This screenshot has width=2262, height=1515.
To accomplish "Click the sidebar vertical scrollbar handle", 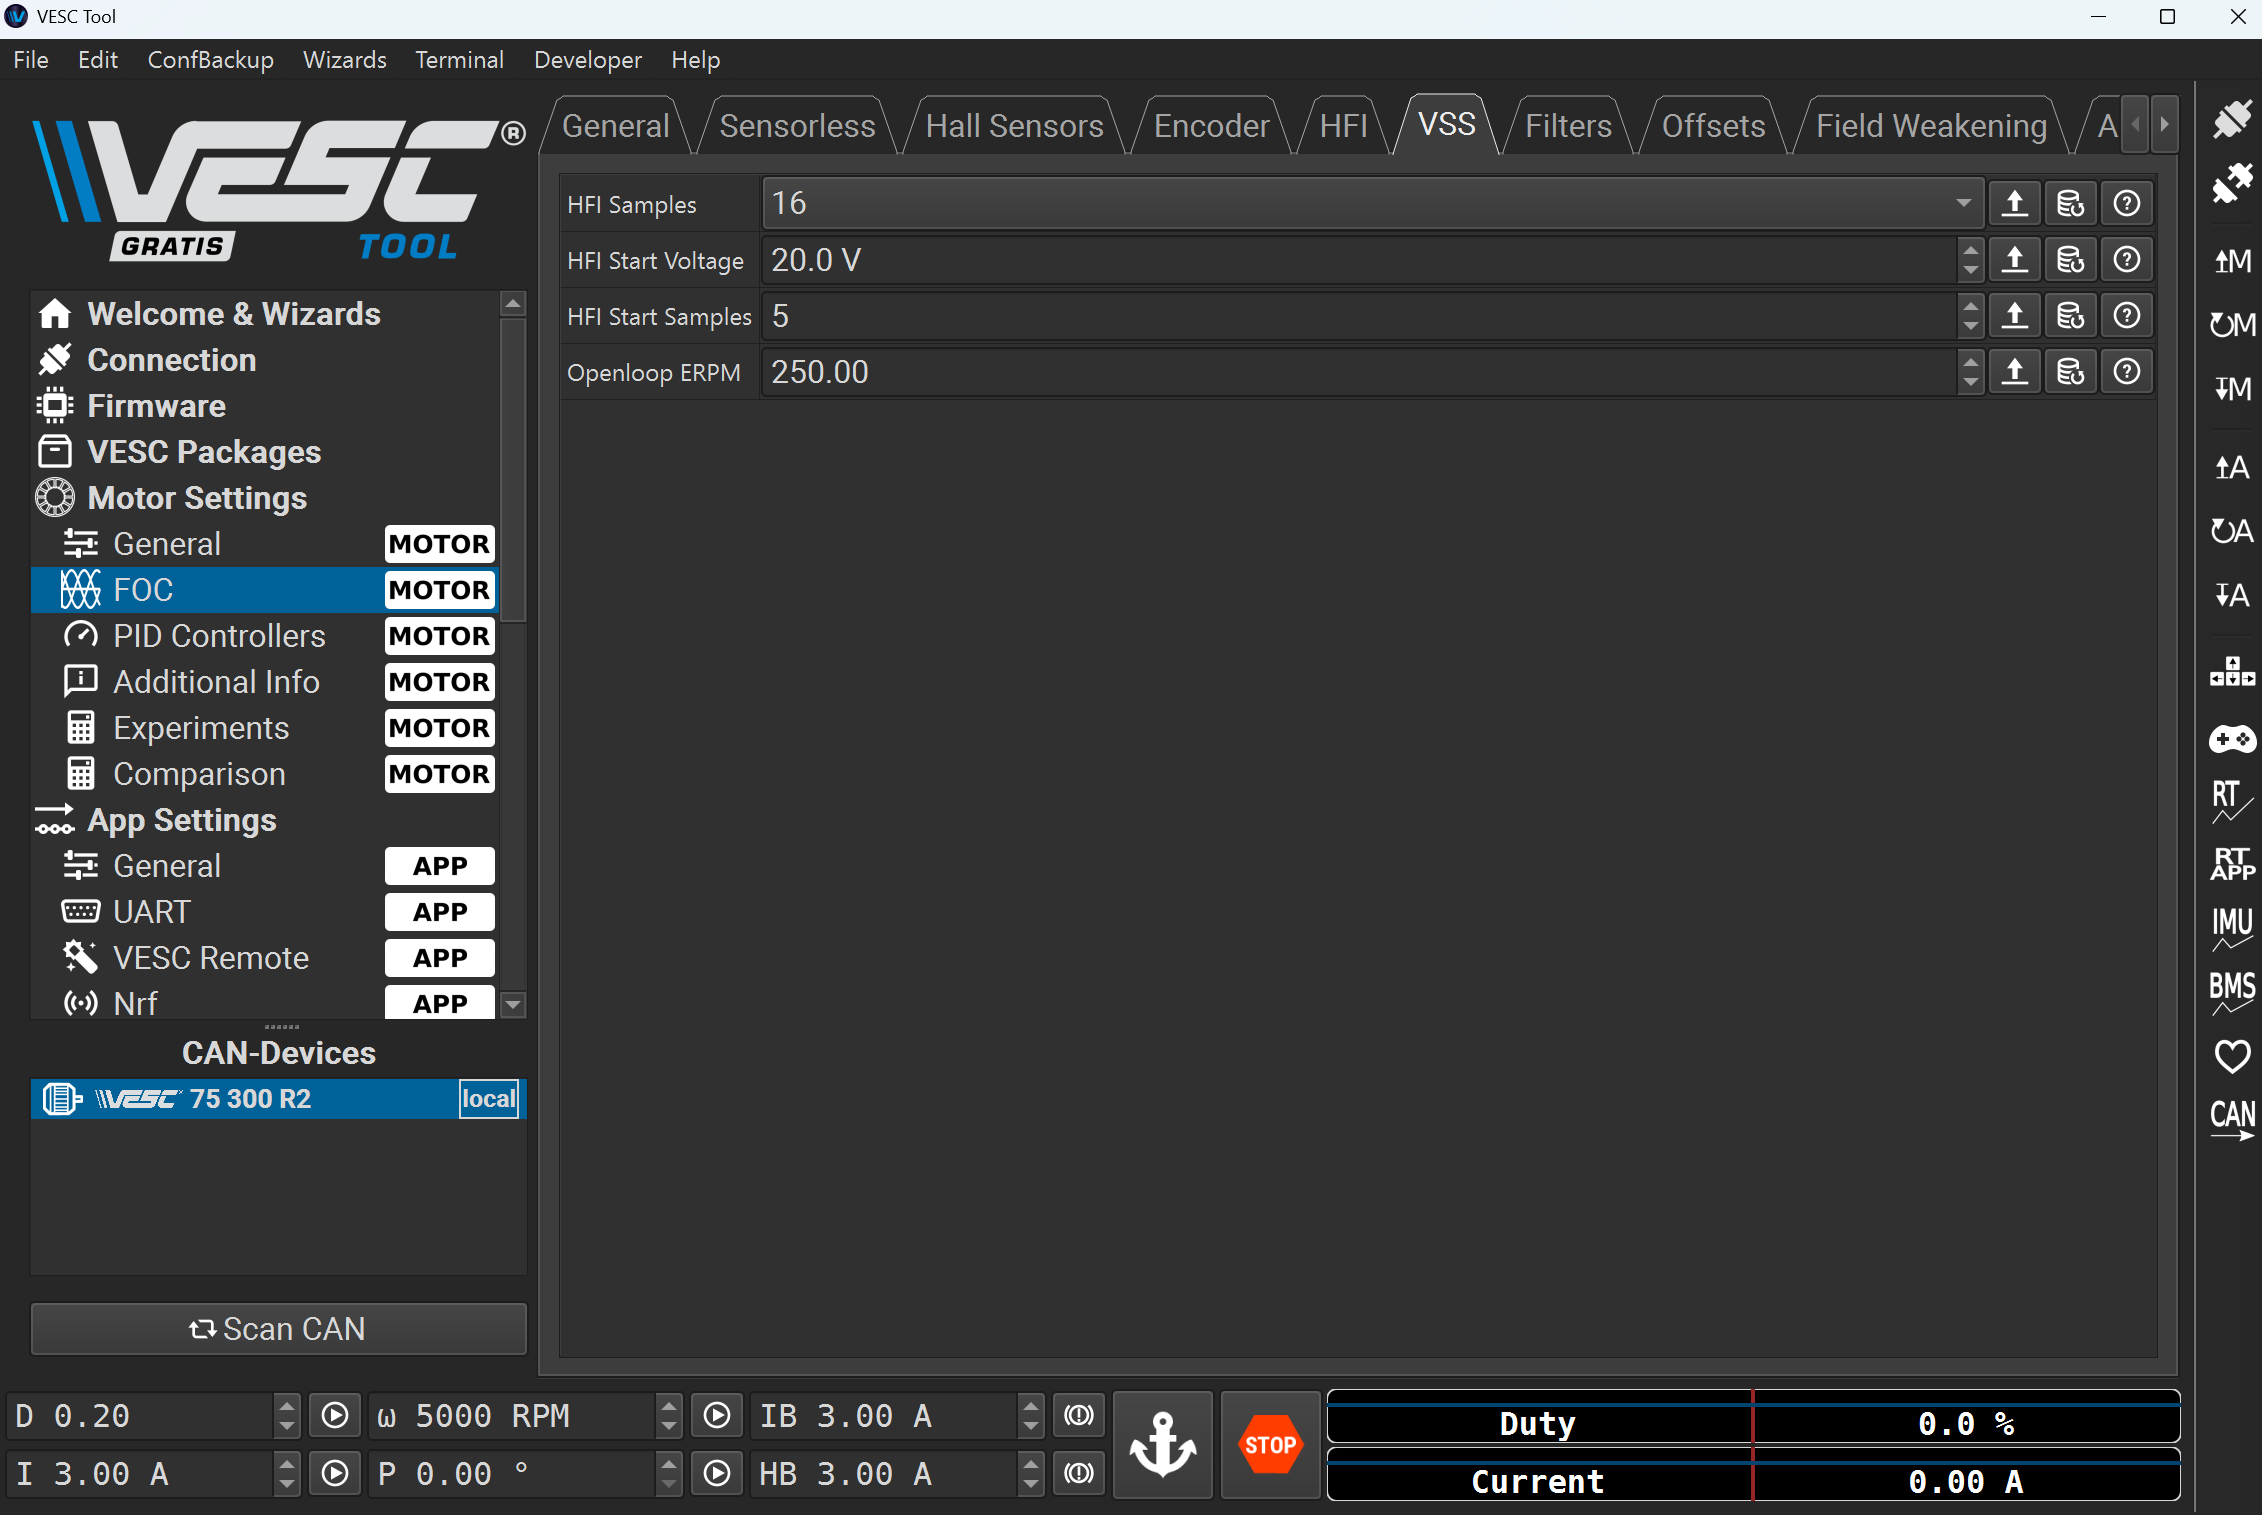I will [x=513, y=470].
